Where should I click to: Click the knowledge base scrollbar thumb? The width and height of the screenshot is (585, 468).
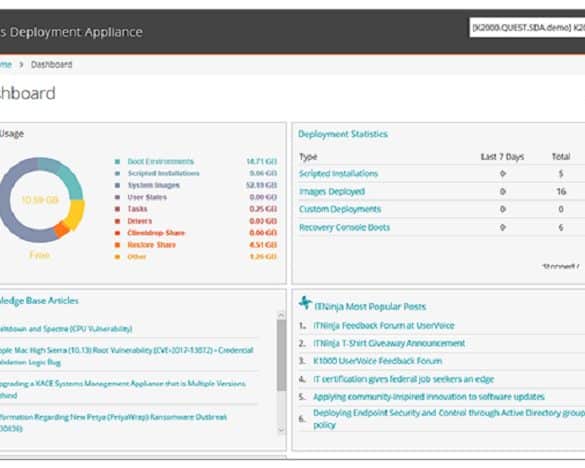282,355
